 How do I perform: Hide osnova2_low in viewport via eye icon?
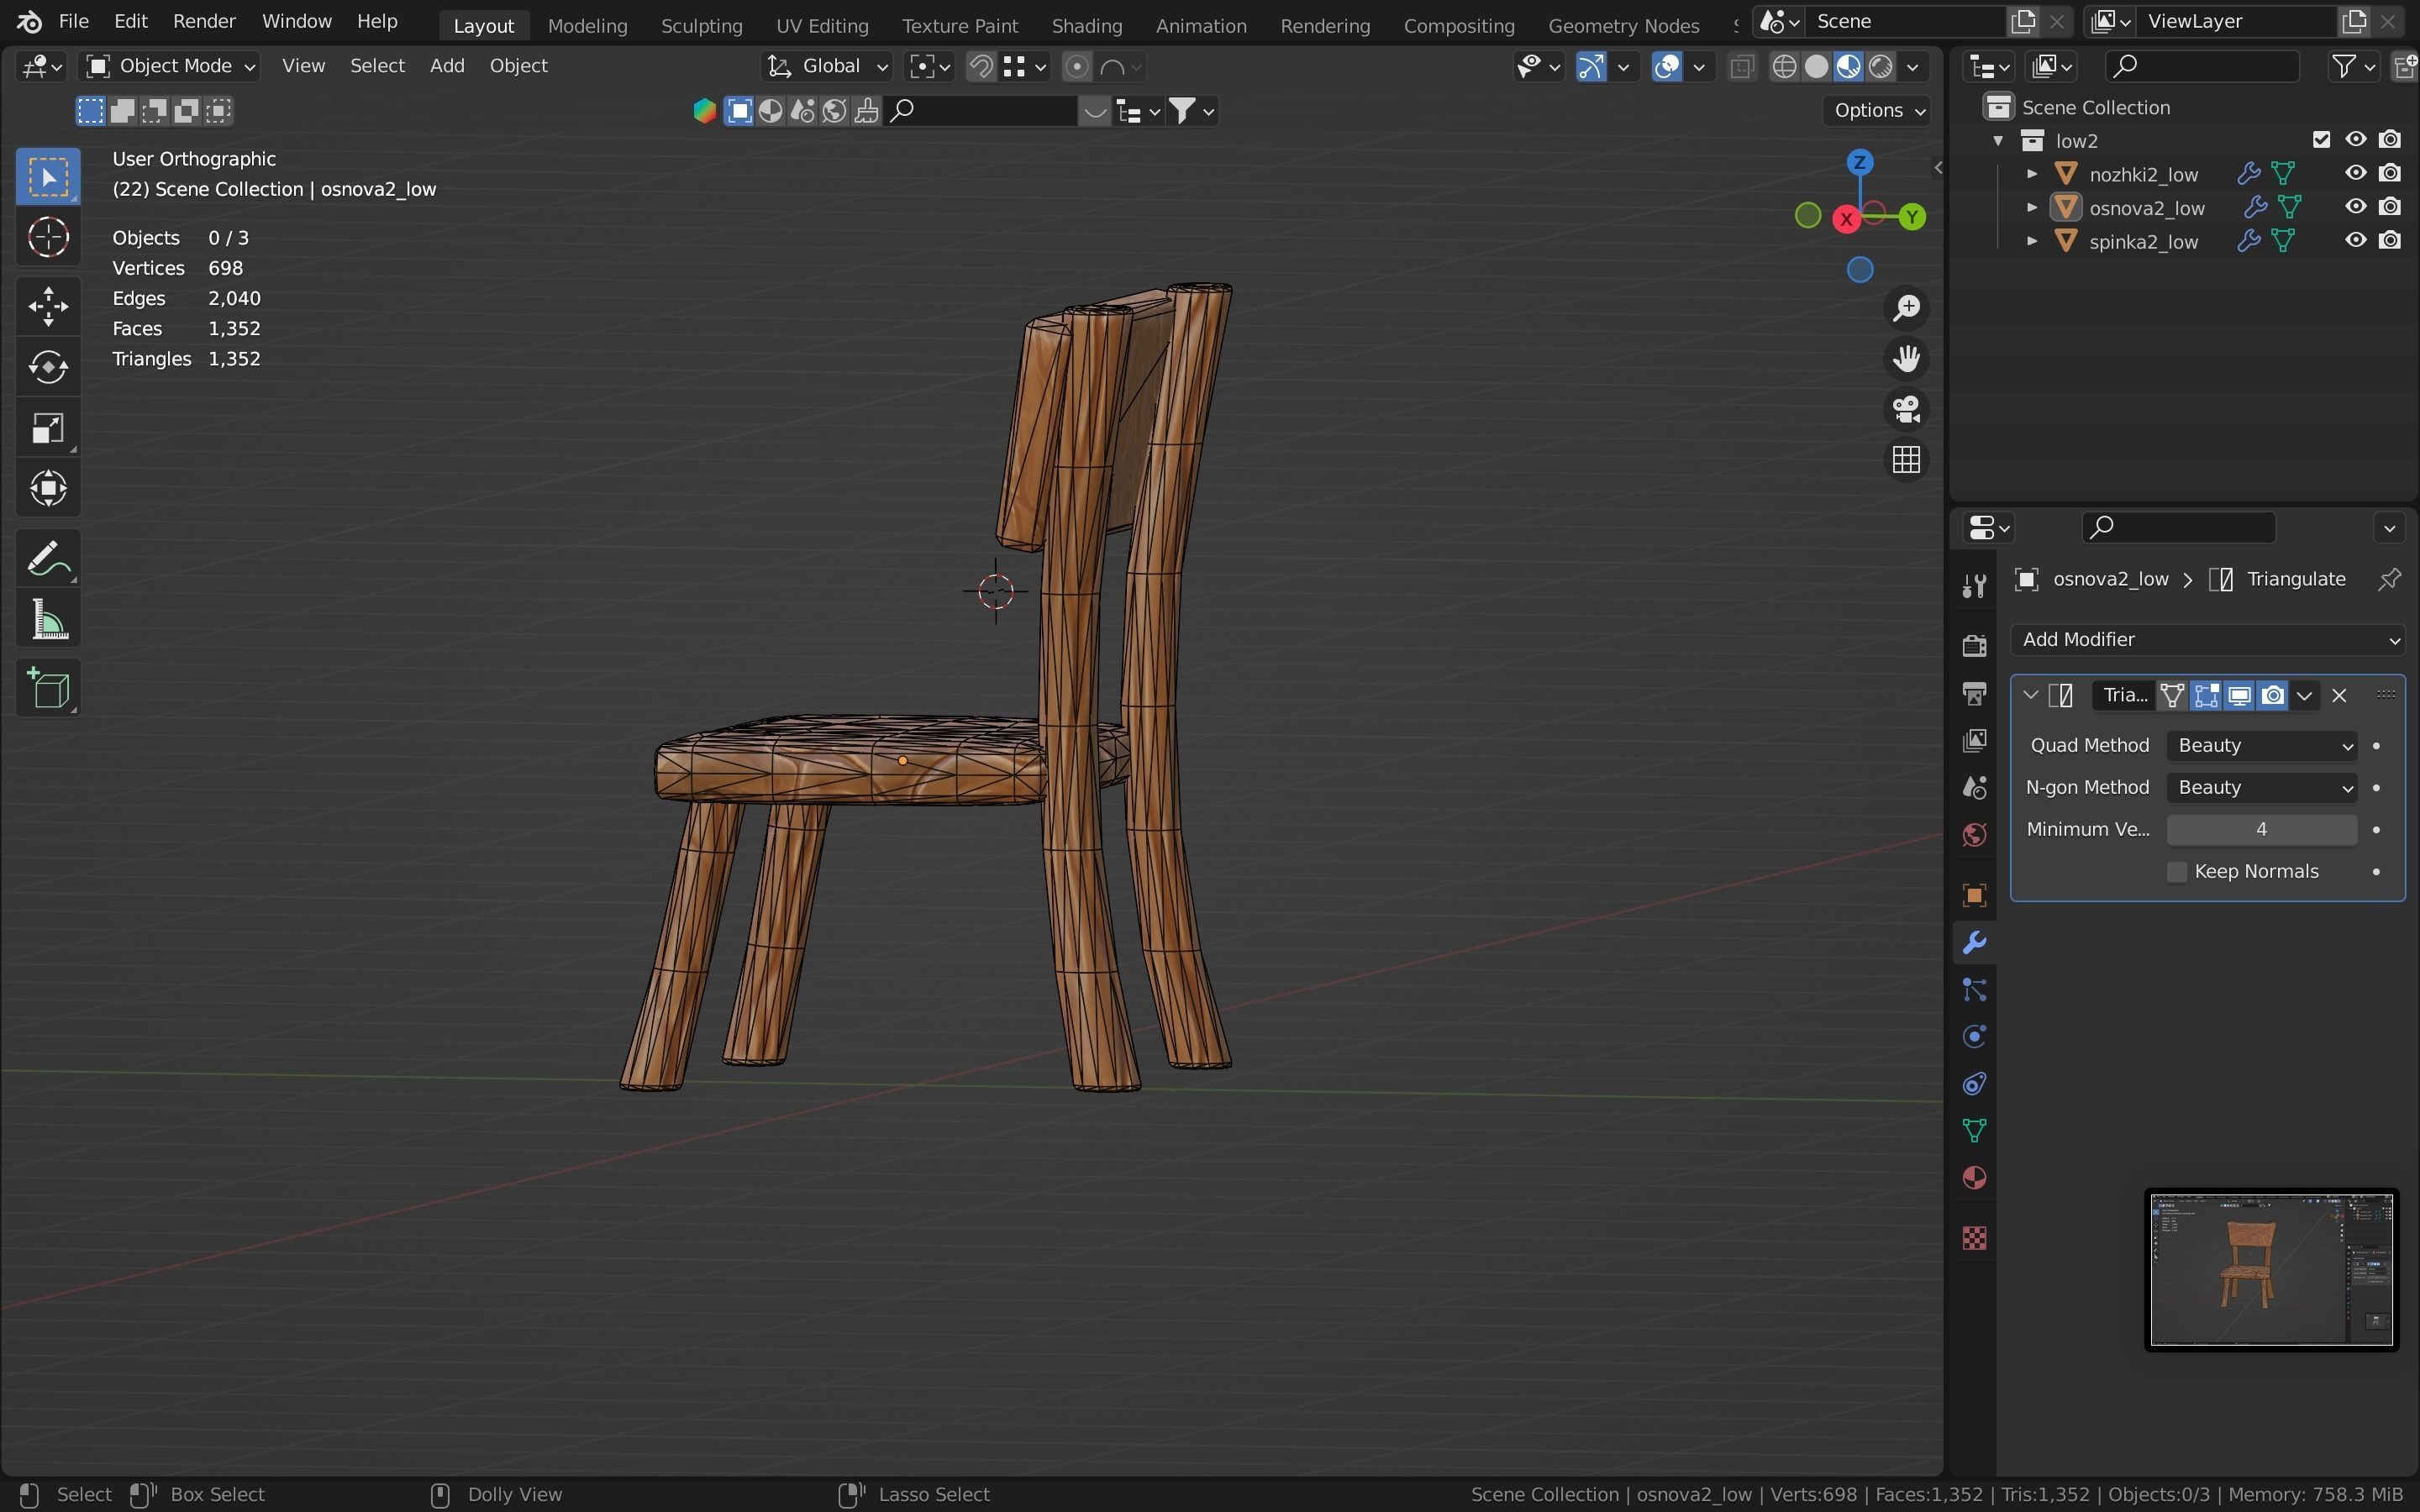click(x=2356, y=207)
